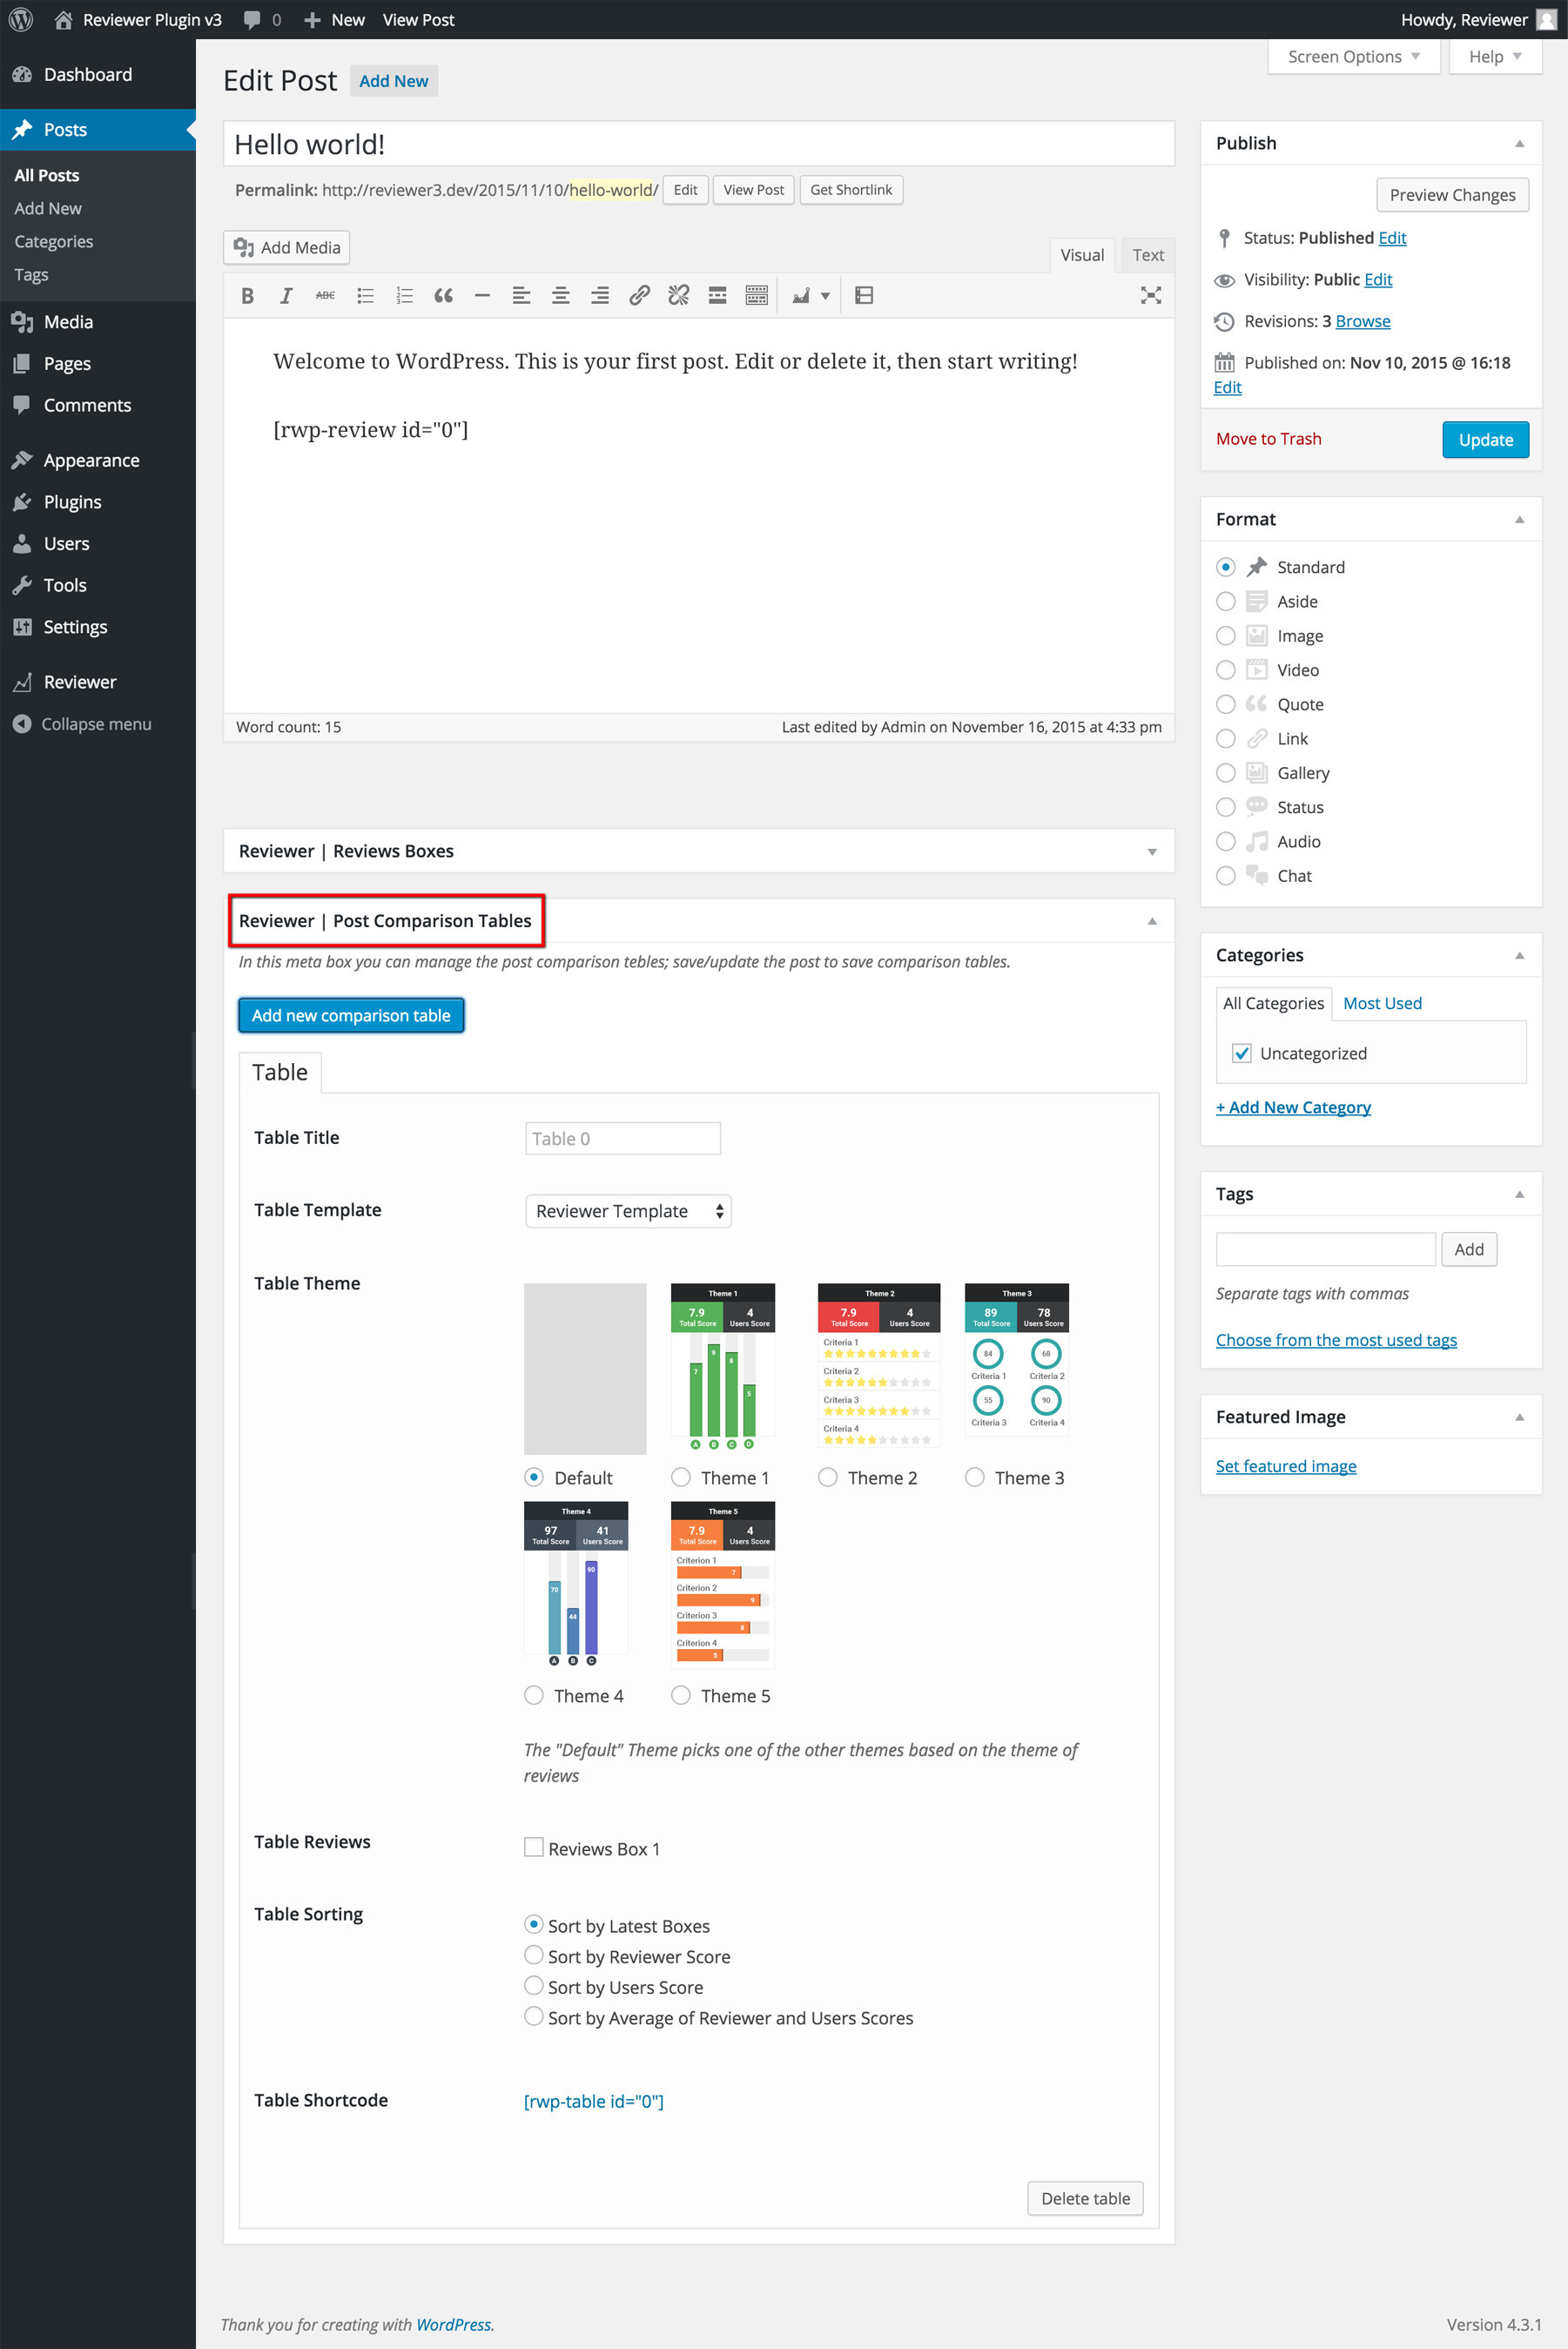
Task: Select Sort by Users Score
Action: click(534, 1986)
